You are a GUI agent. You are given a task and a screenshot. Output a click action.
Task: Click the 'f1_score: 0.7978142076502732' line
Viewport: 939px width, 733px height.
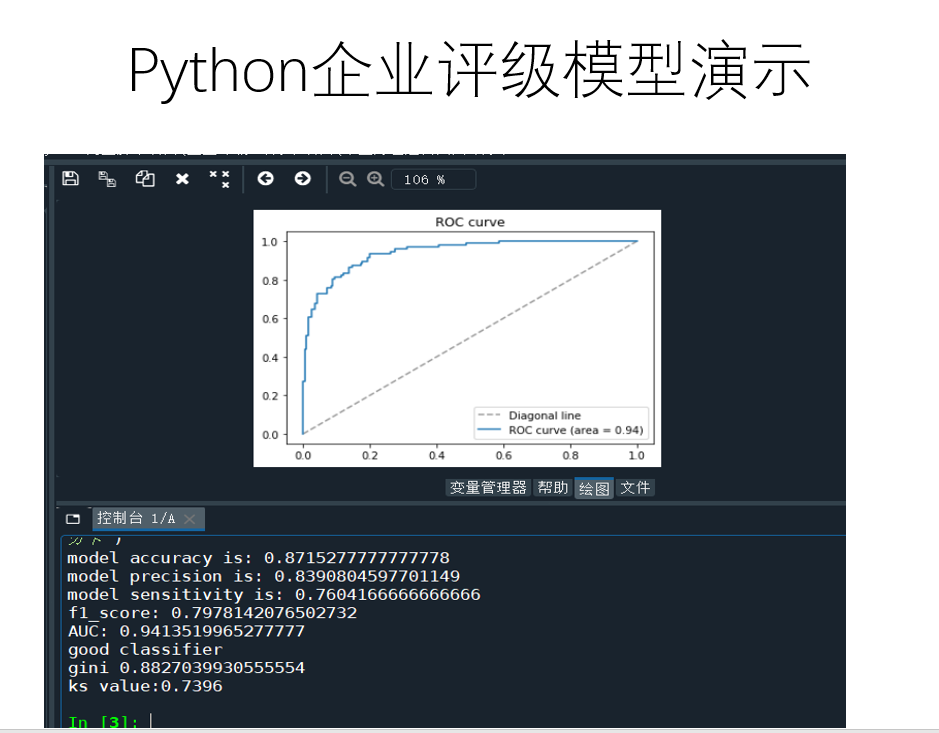click(213, 613)
